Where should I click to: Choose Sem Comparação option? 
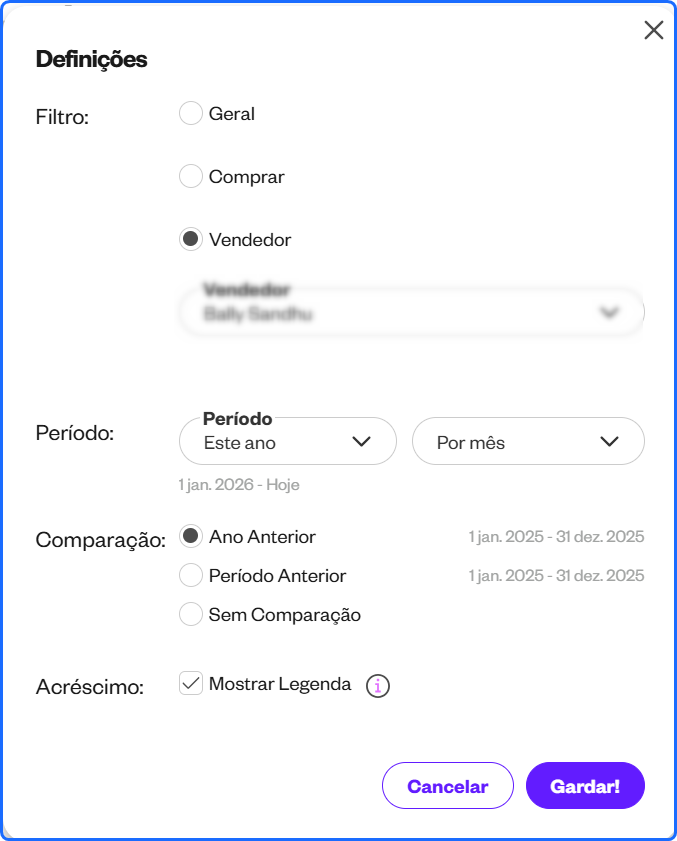tap(190, 614)
